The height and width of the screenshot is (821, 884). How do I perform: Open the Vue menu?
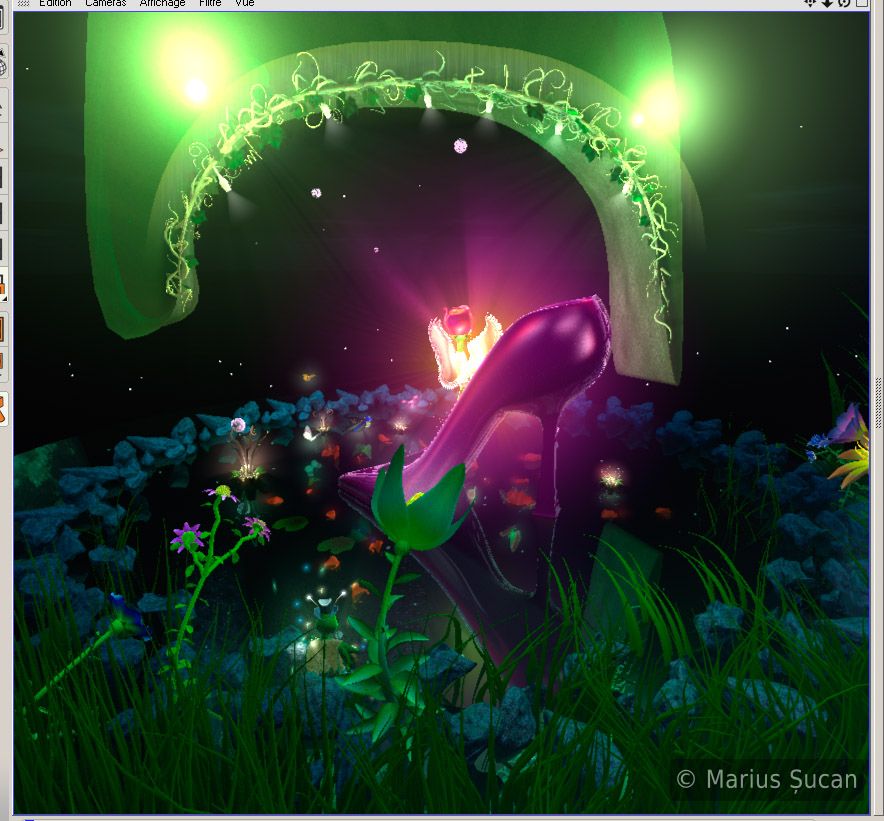[244, 3]
